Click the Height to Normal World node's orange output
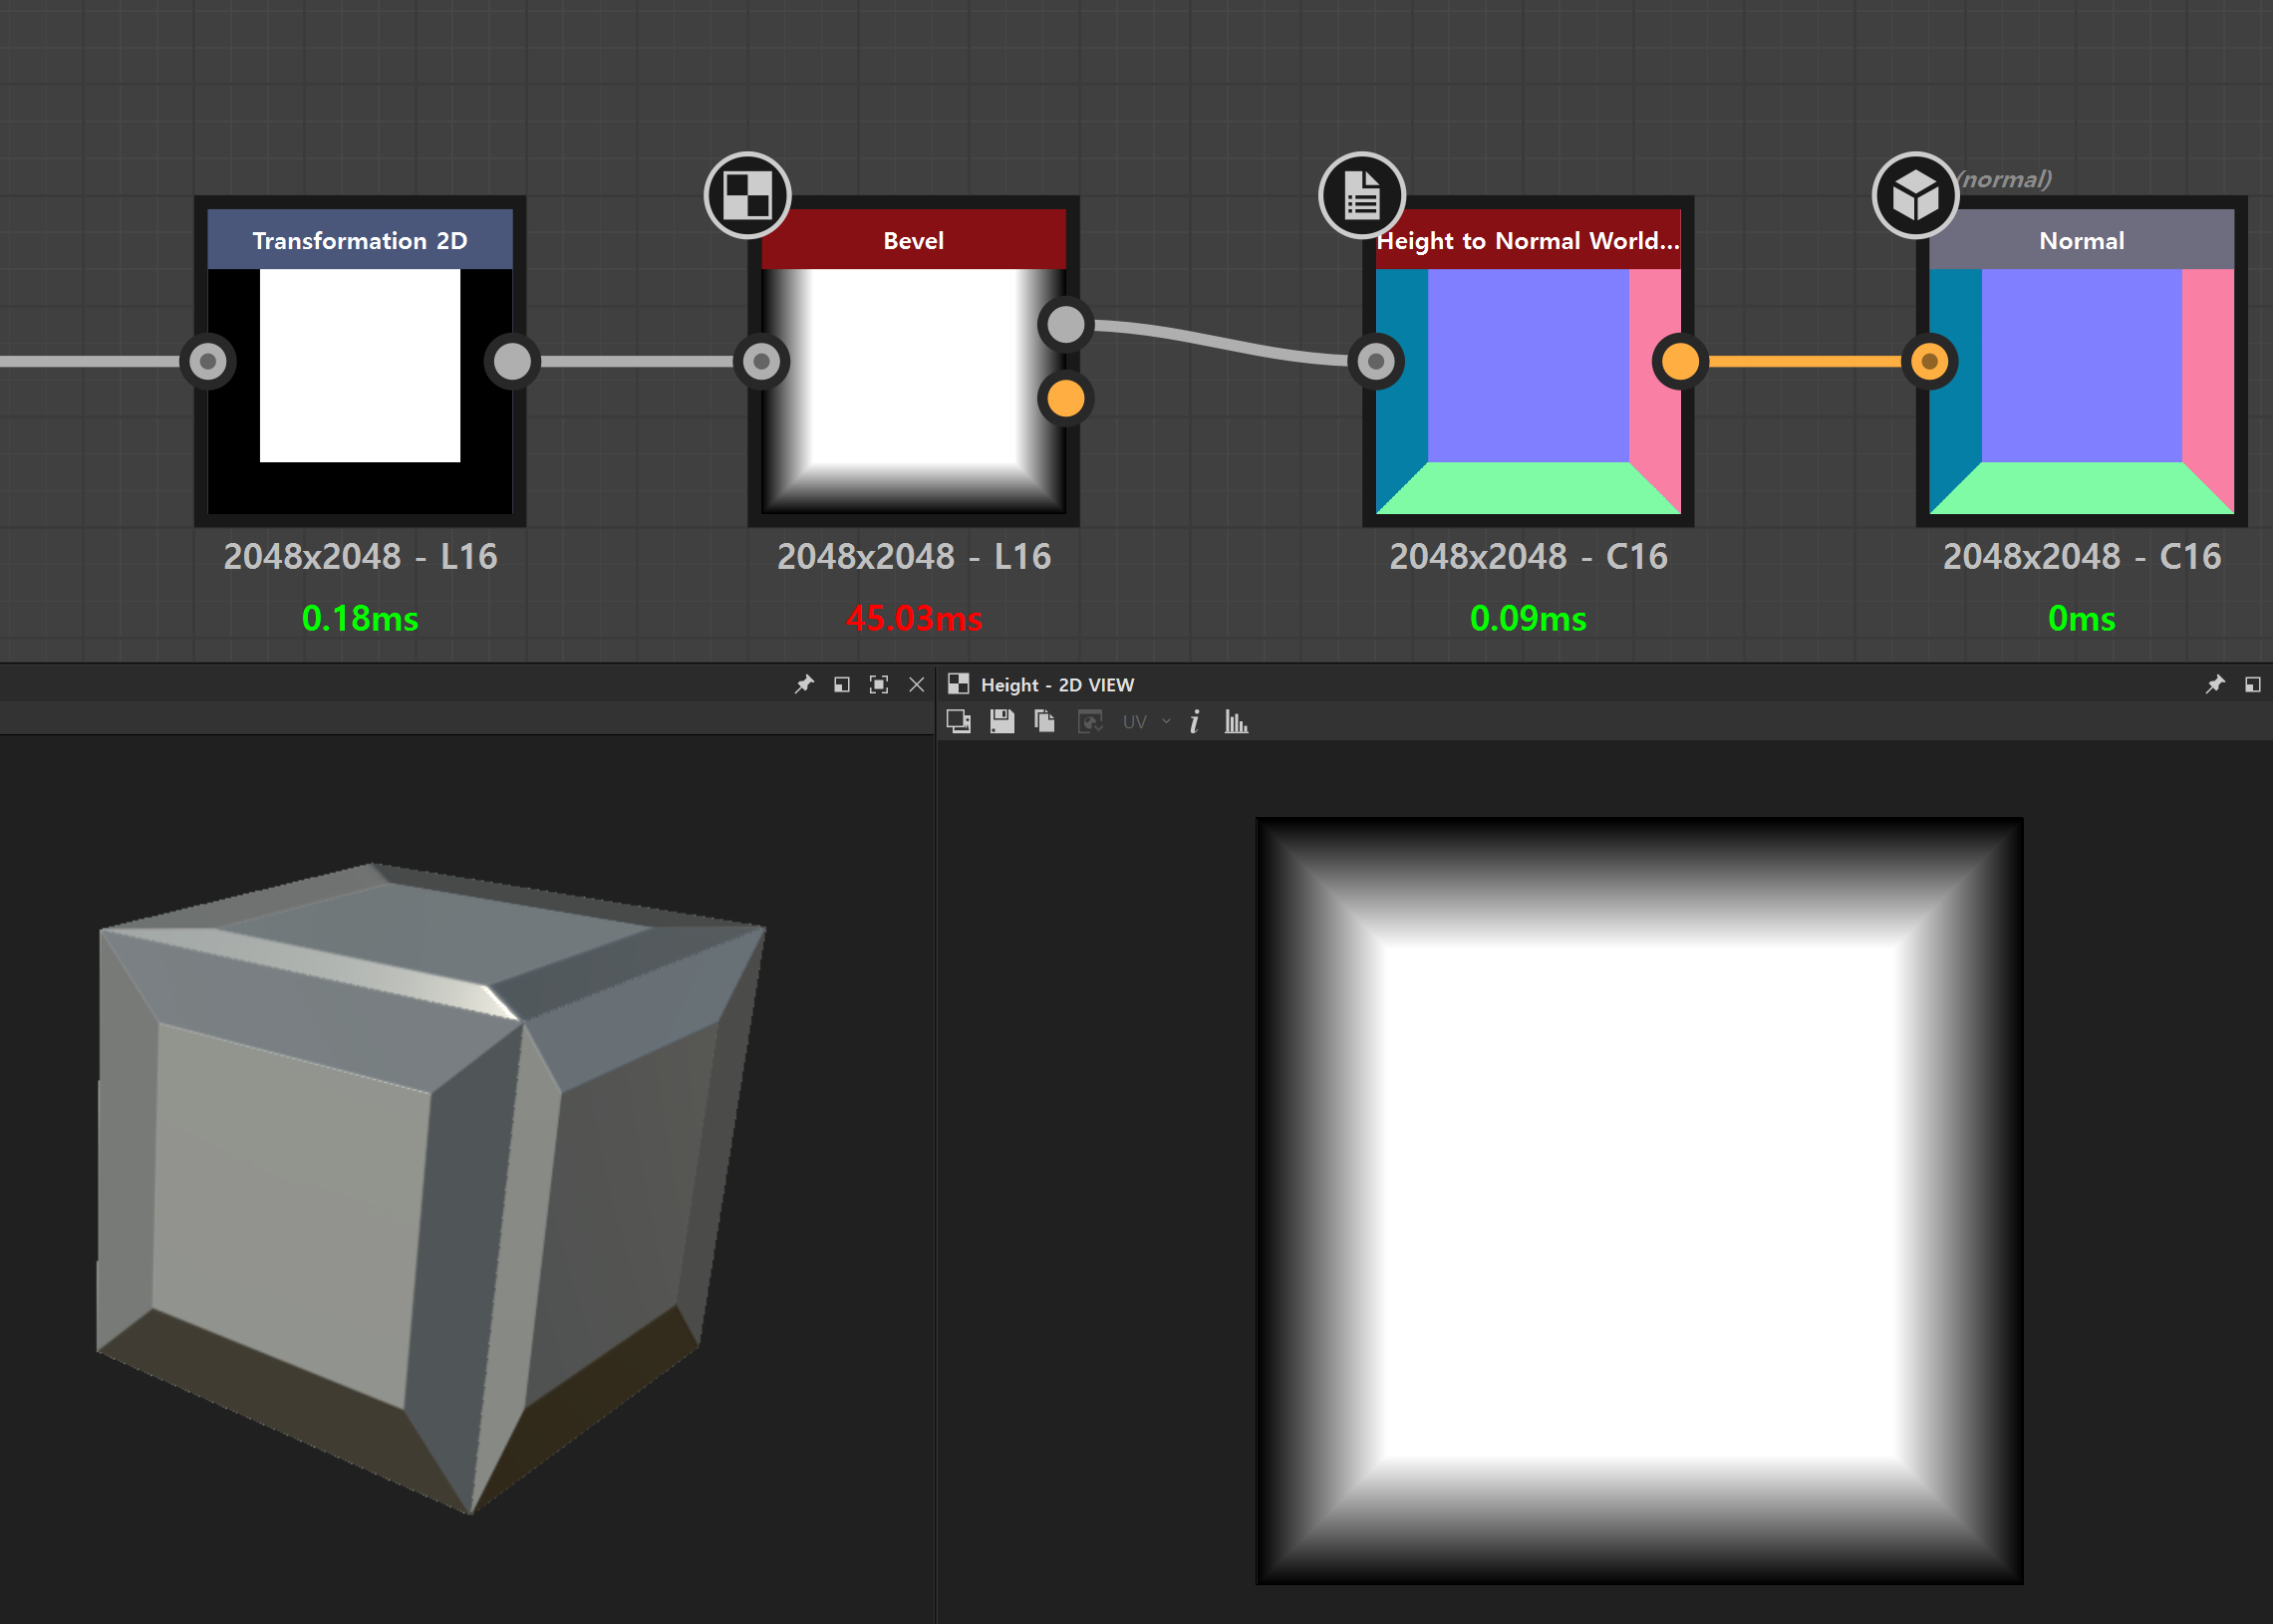This screenshot has width=2273, height=1624. 1680,361
